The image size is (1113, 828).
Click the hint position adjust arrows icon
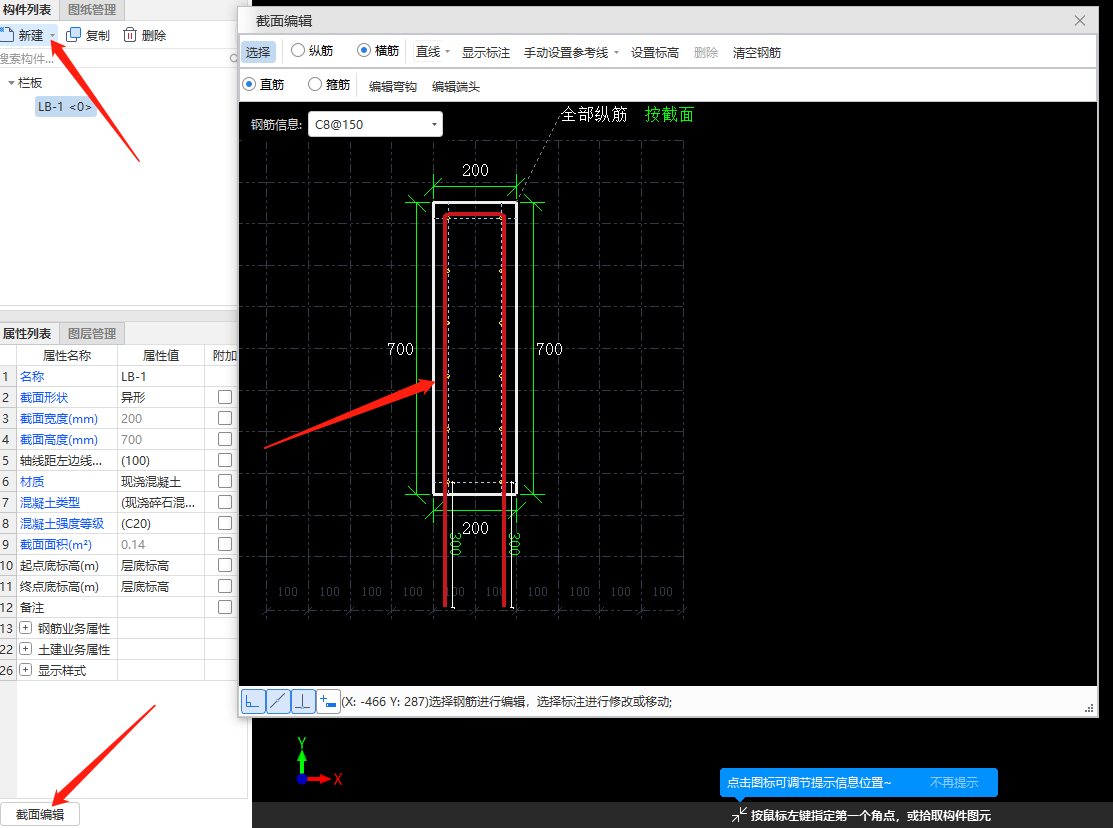pyautogui.click(x=739, y=815)
